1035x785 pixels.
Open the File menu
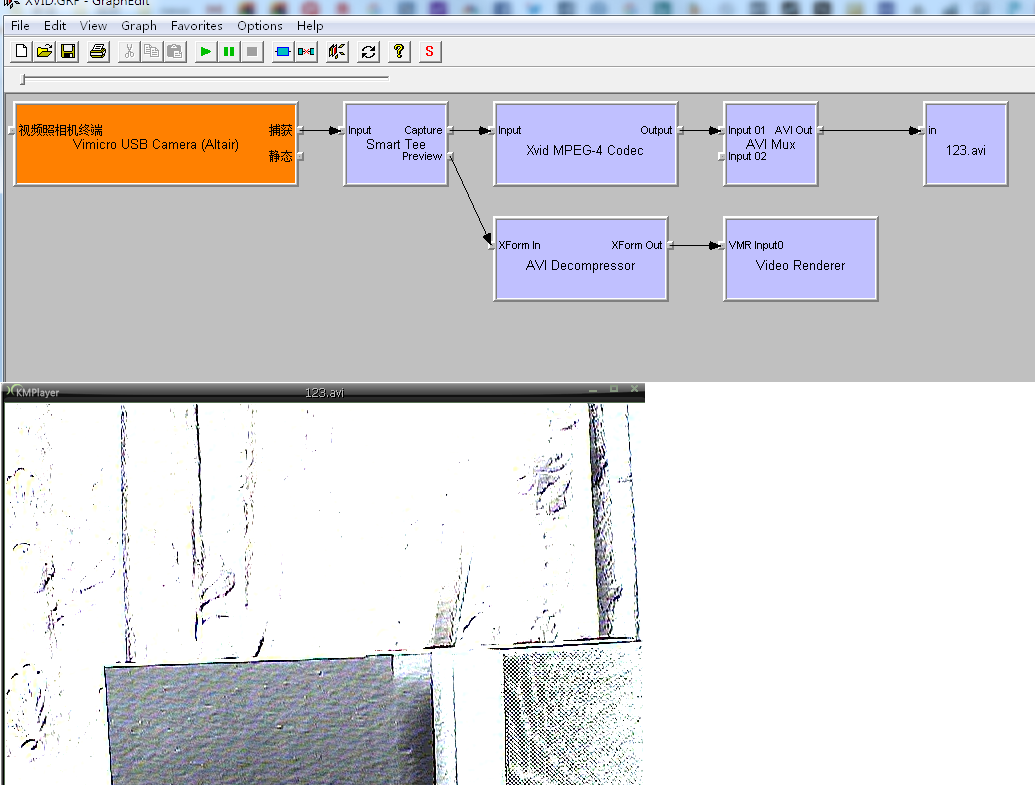pos(20,26)
